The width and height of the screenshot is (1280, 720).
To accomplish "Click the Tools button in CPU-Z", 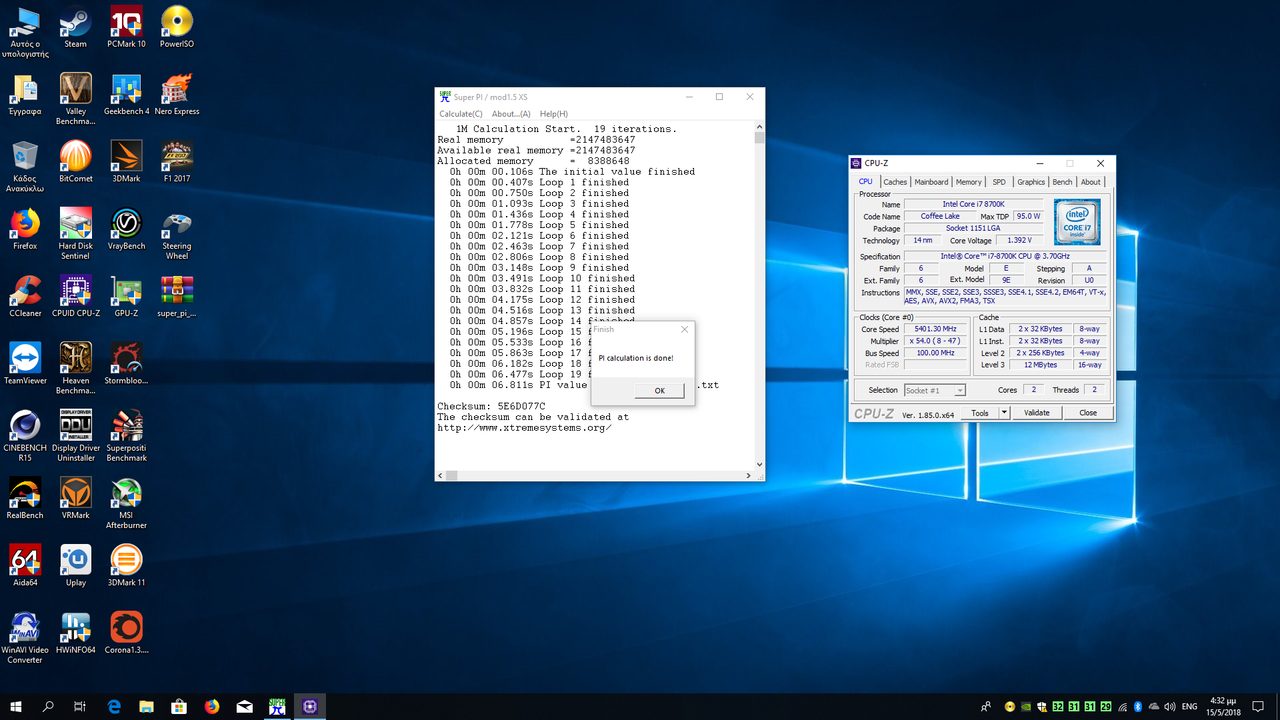I will [x=980, y=413].
